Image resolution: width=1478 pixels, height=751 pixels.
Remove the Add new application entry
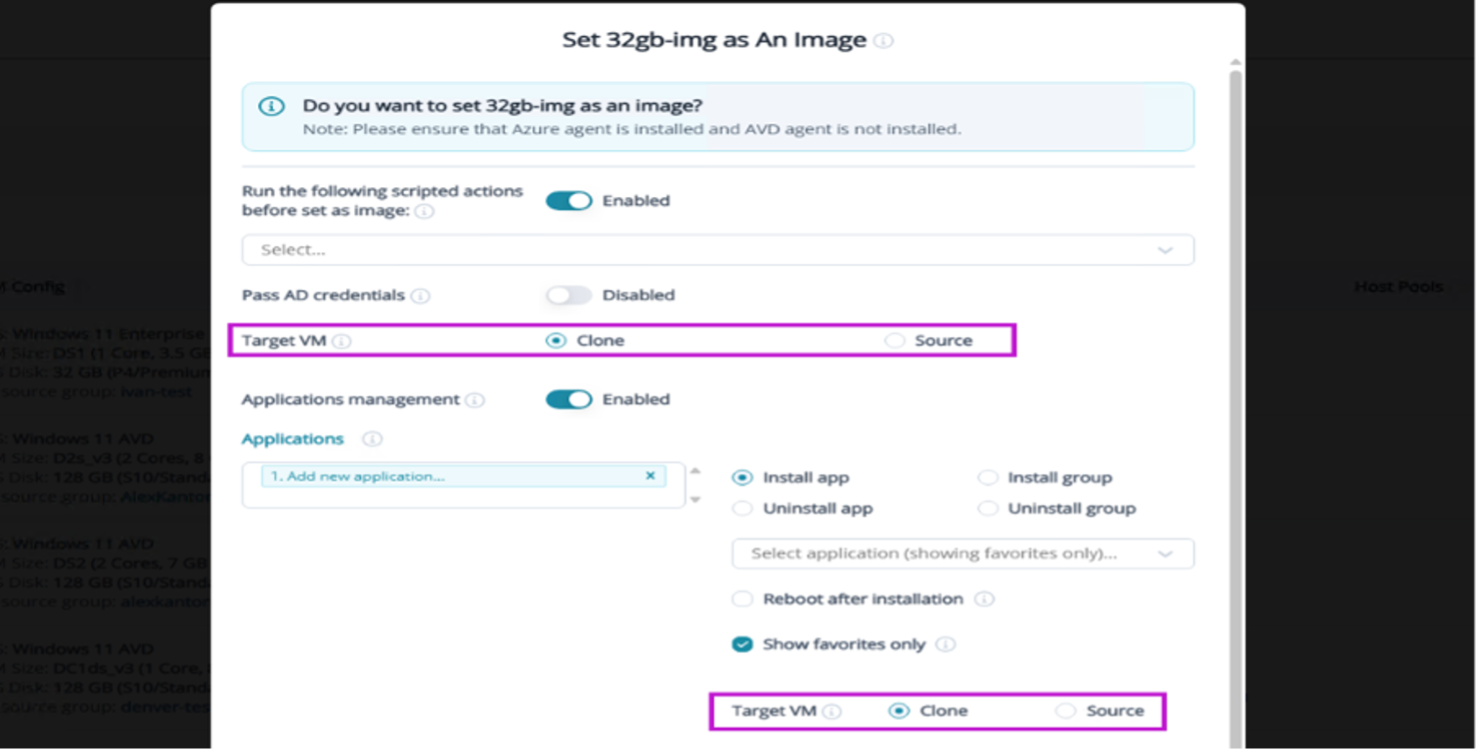(650, 476)
